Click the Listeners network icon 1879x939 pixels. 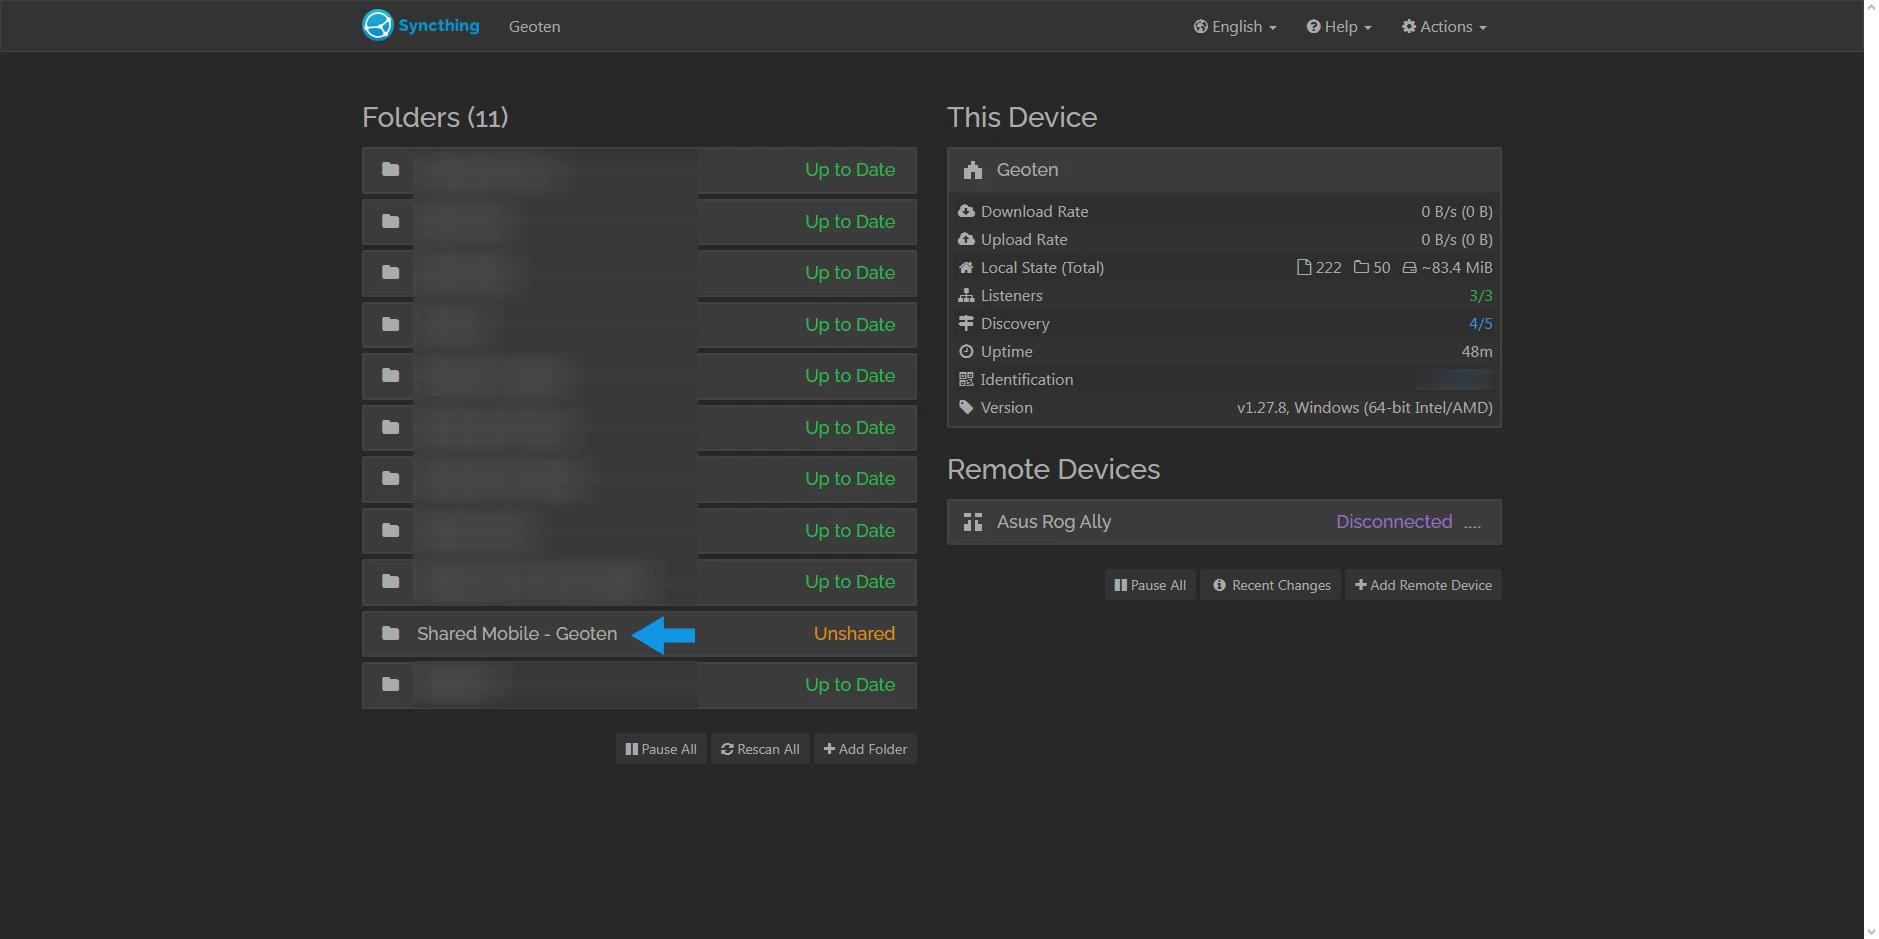pyautogui.click(x=966, y=295)
